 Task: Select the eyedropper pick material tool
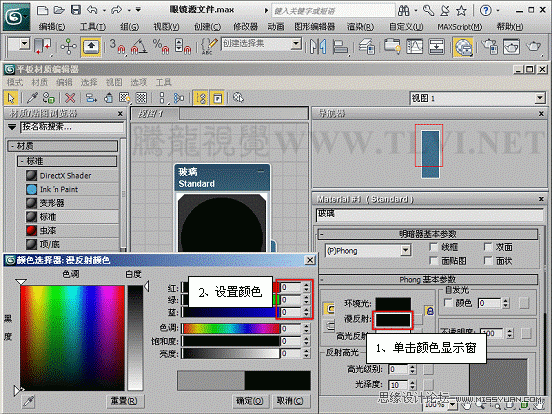pyautogui.click(x=32, y=98)
